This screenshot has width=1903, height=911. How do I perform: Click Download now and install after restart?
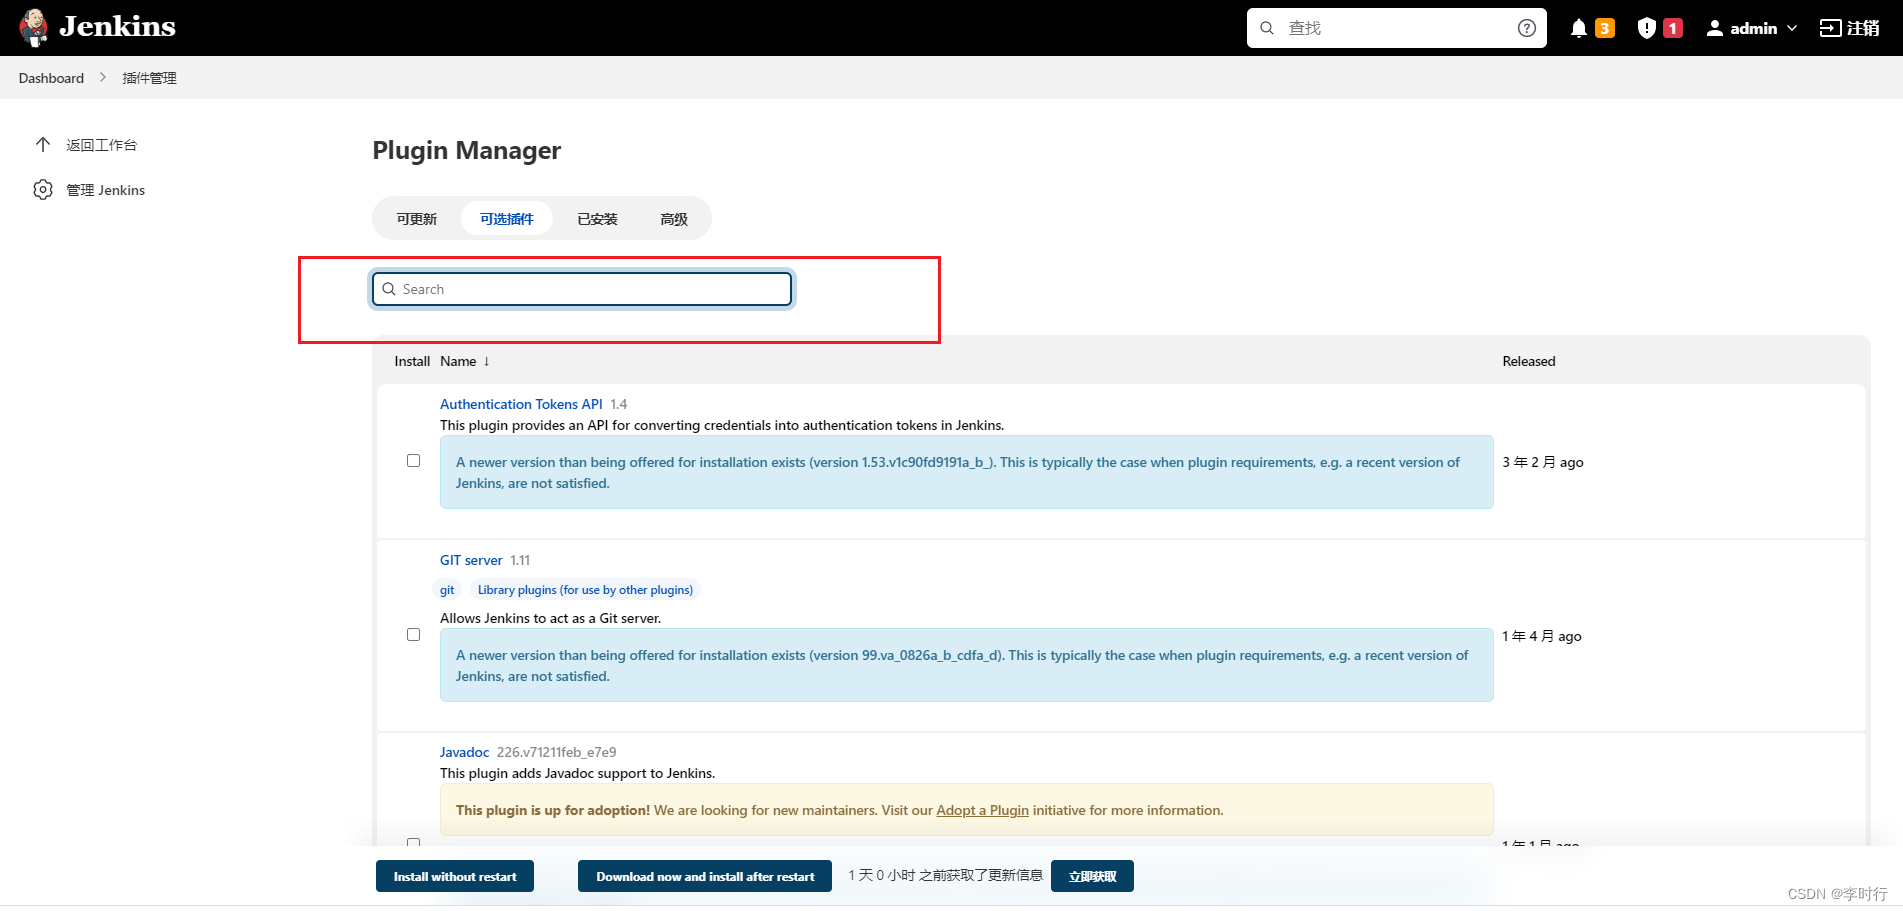coord(705,876)
